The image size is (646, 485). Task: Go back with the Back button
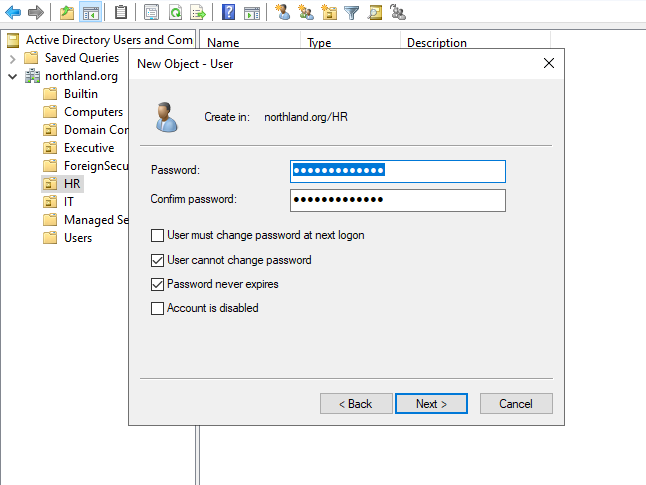point(356,404)
